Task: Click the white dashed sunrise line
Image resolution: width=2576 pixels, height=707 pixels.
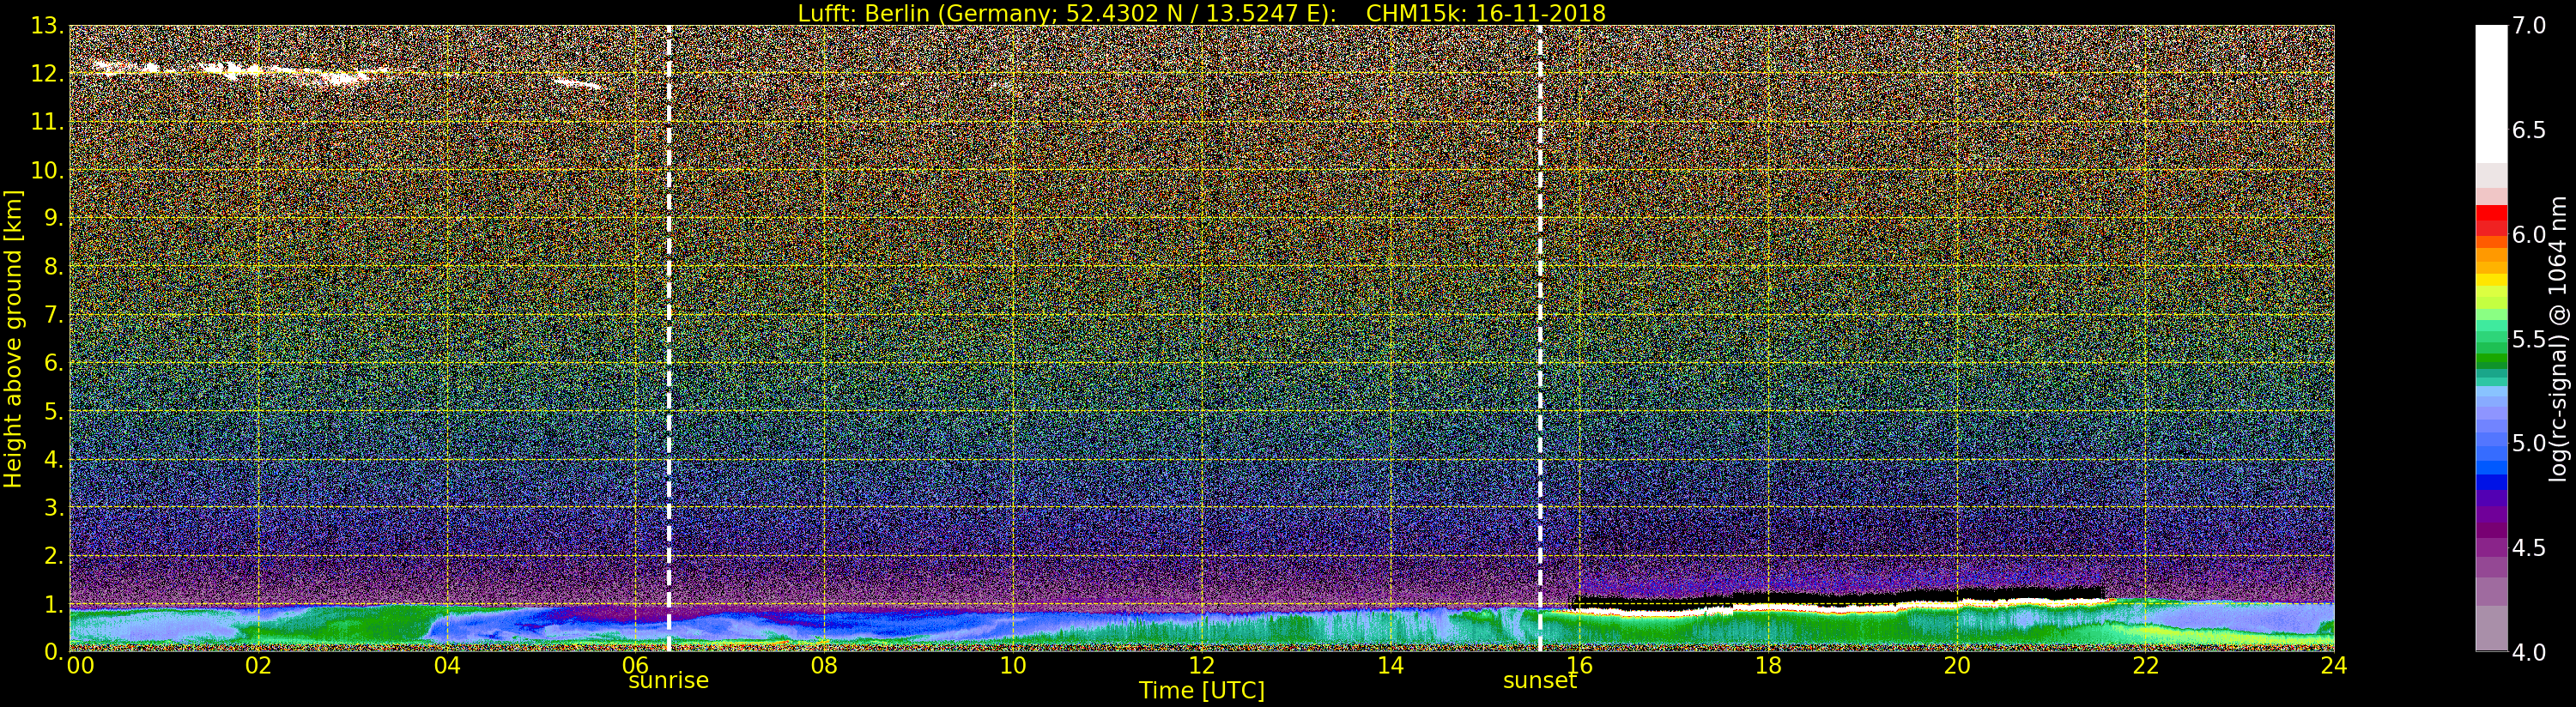Action: pos(668,338)
